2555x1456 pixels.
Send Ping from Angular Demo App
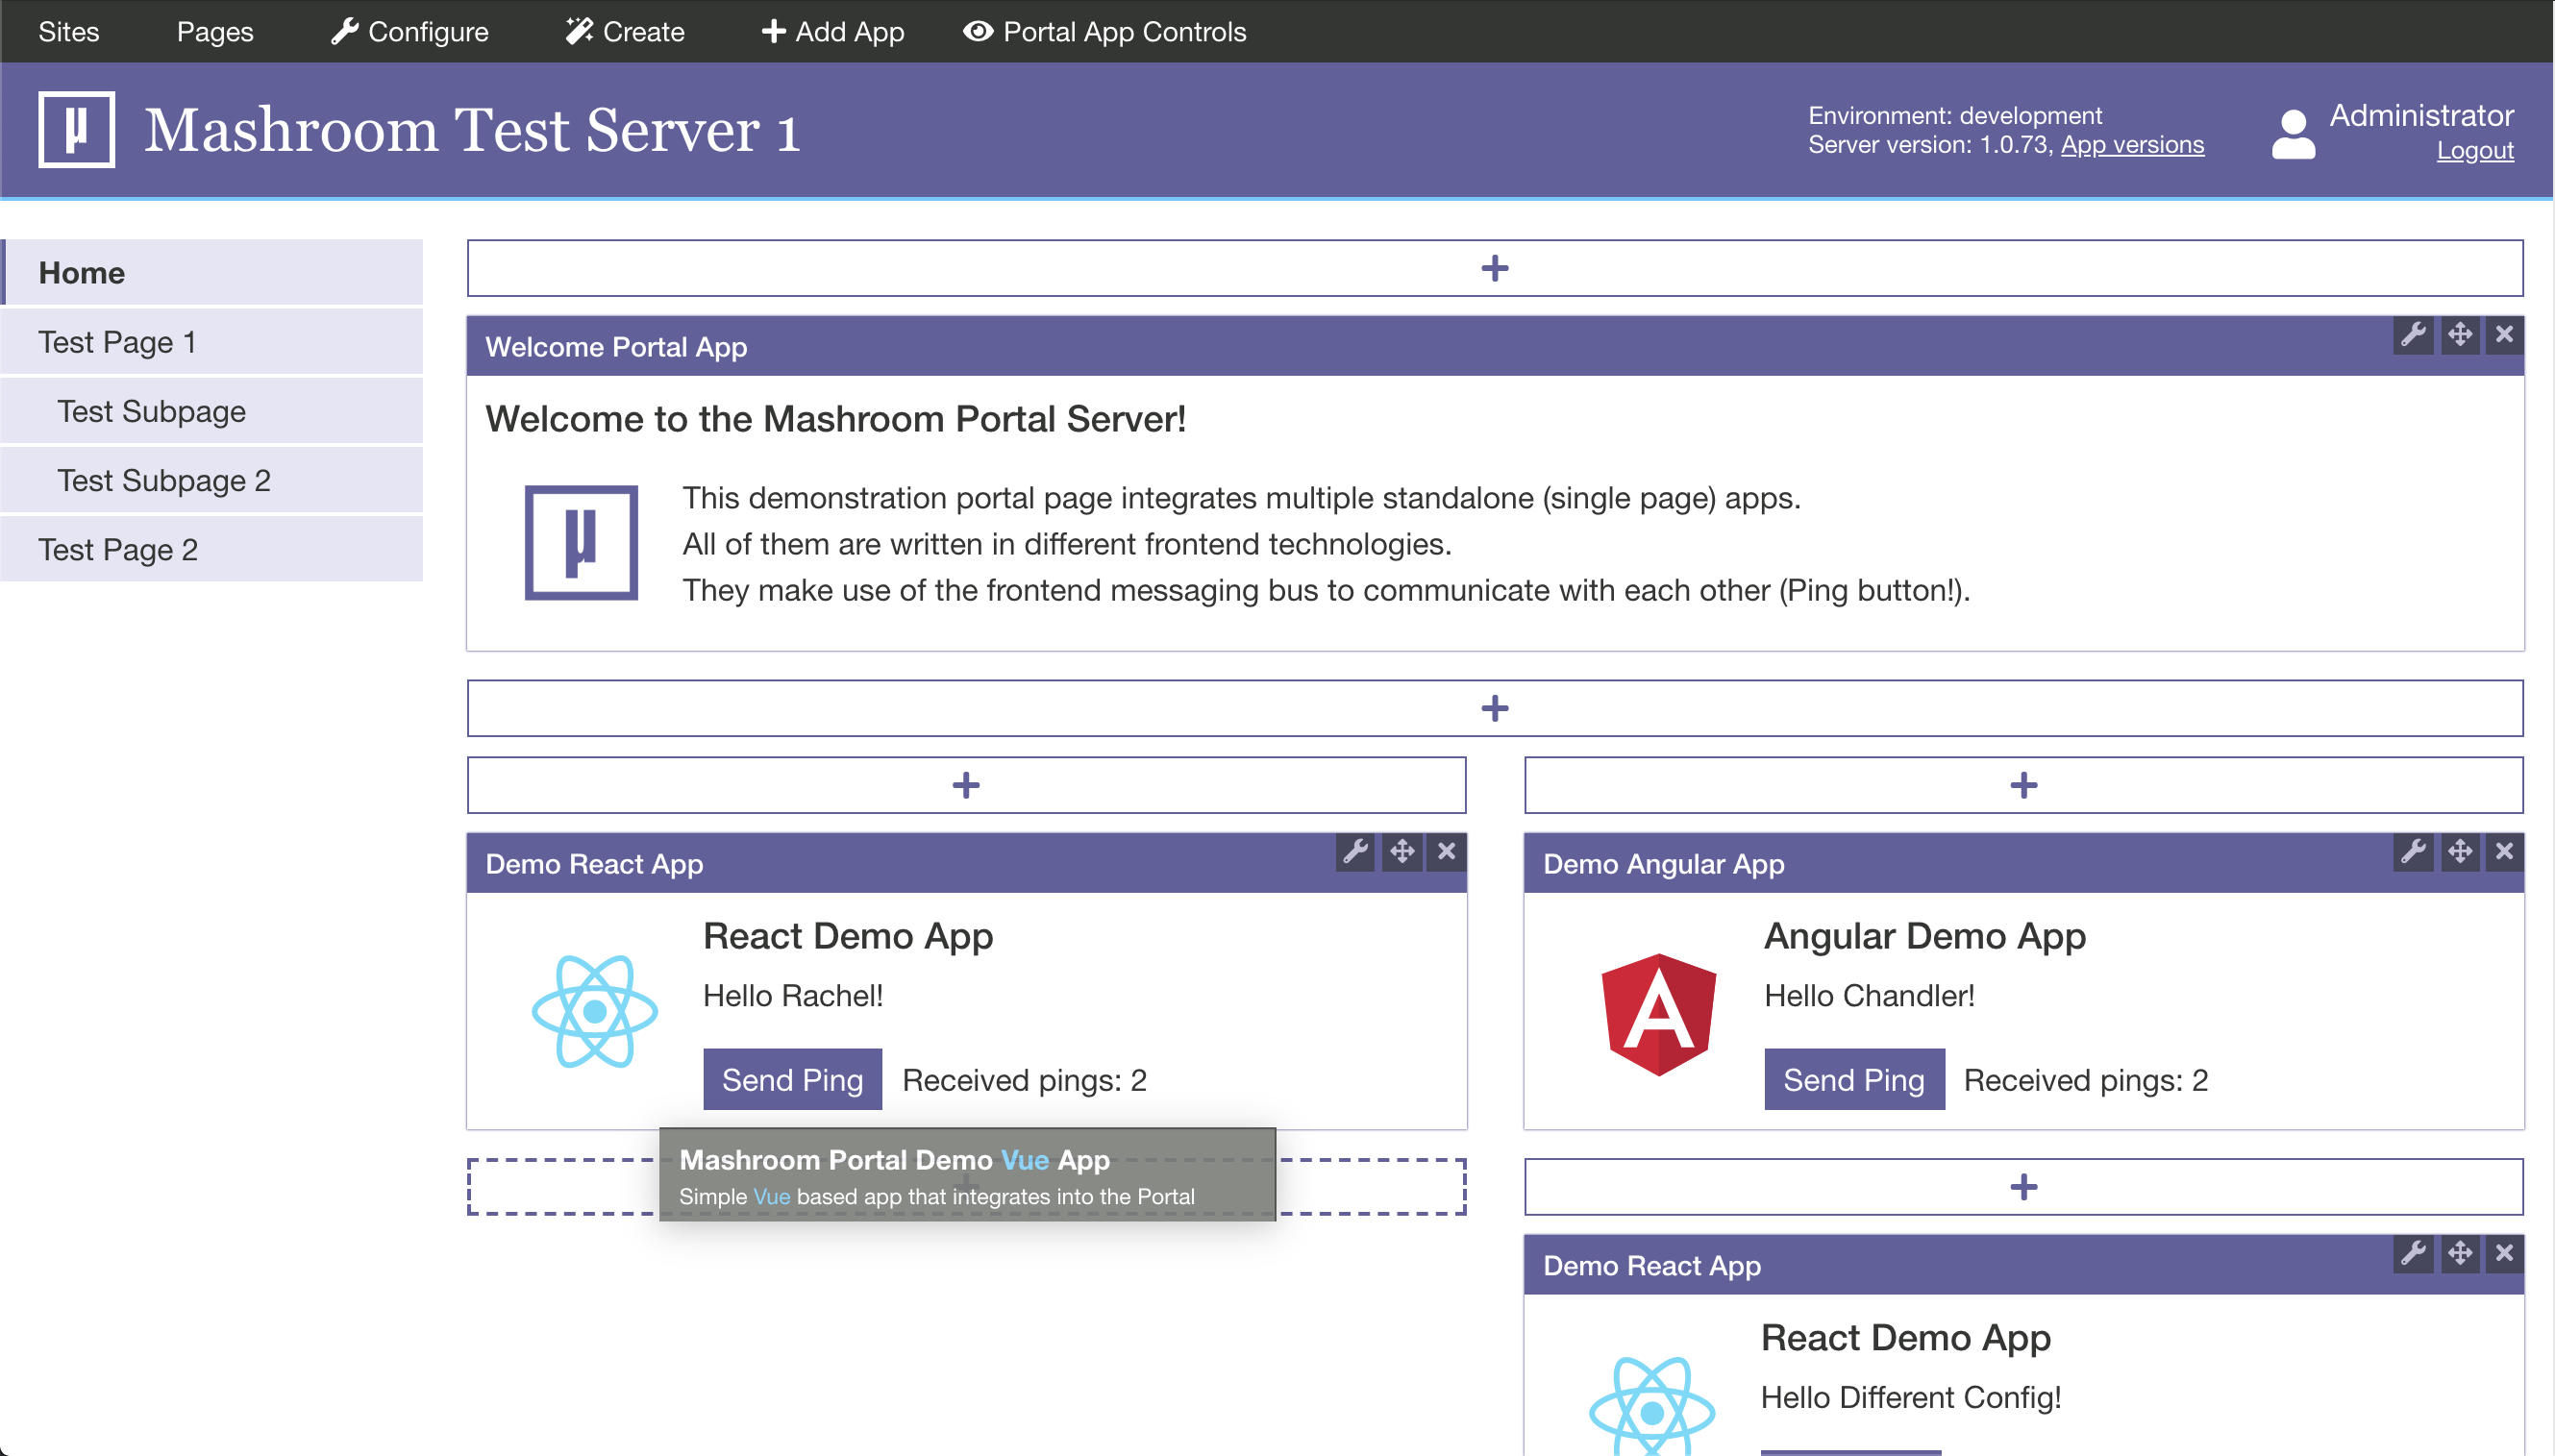tap(1854, 1080)
